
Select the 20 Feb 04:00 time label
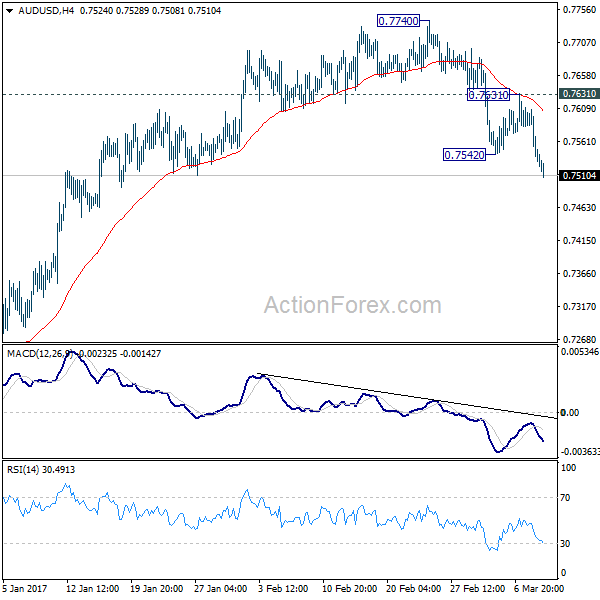pyautogui.click(x=413, y=589)
